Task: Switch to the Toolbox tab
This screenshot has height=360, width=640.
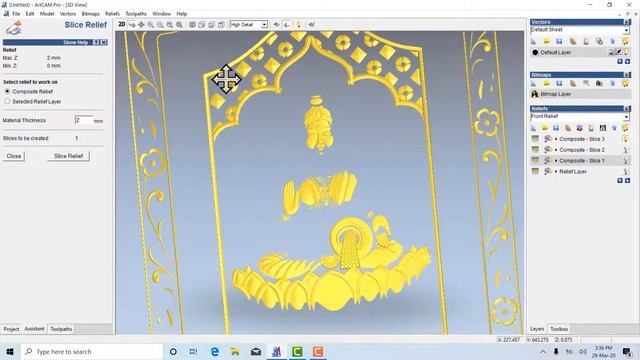Action: coord(559,329)
